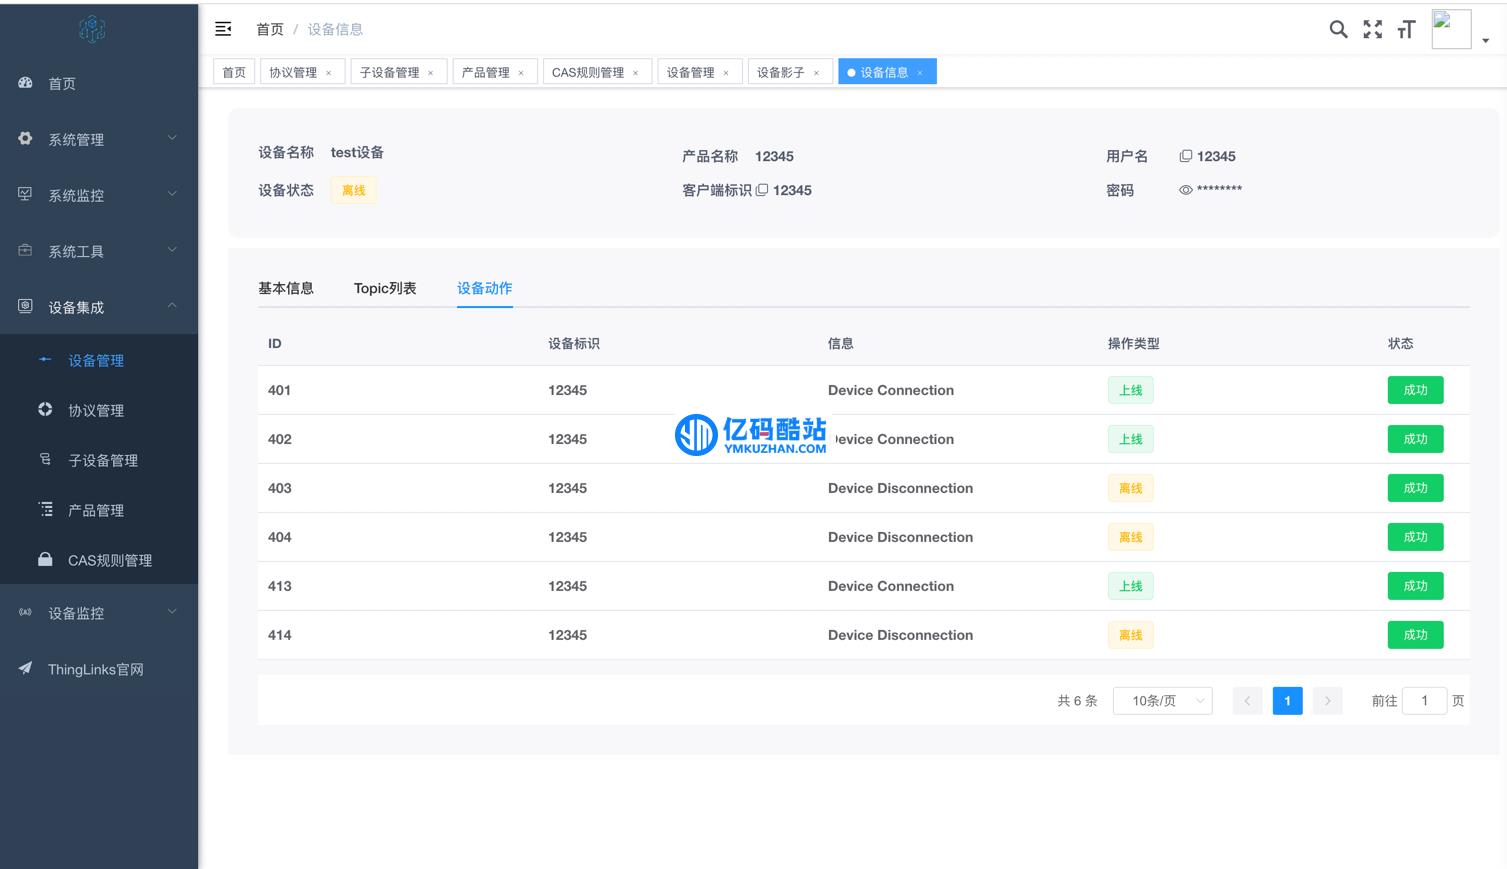Click ID cell 413
The image size is (1507, 869).
click(x=280, y=586)
